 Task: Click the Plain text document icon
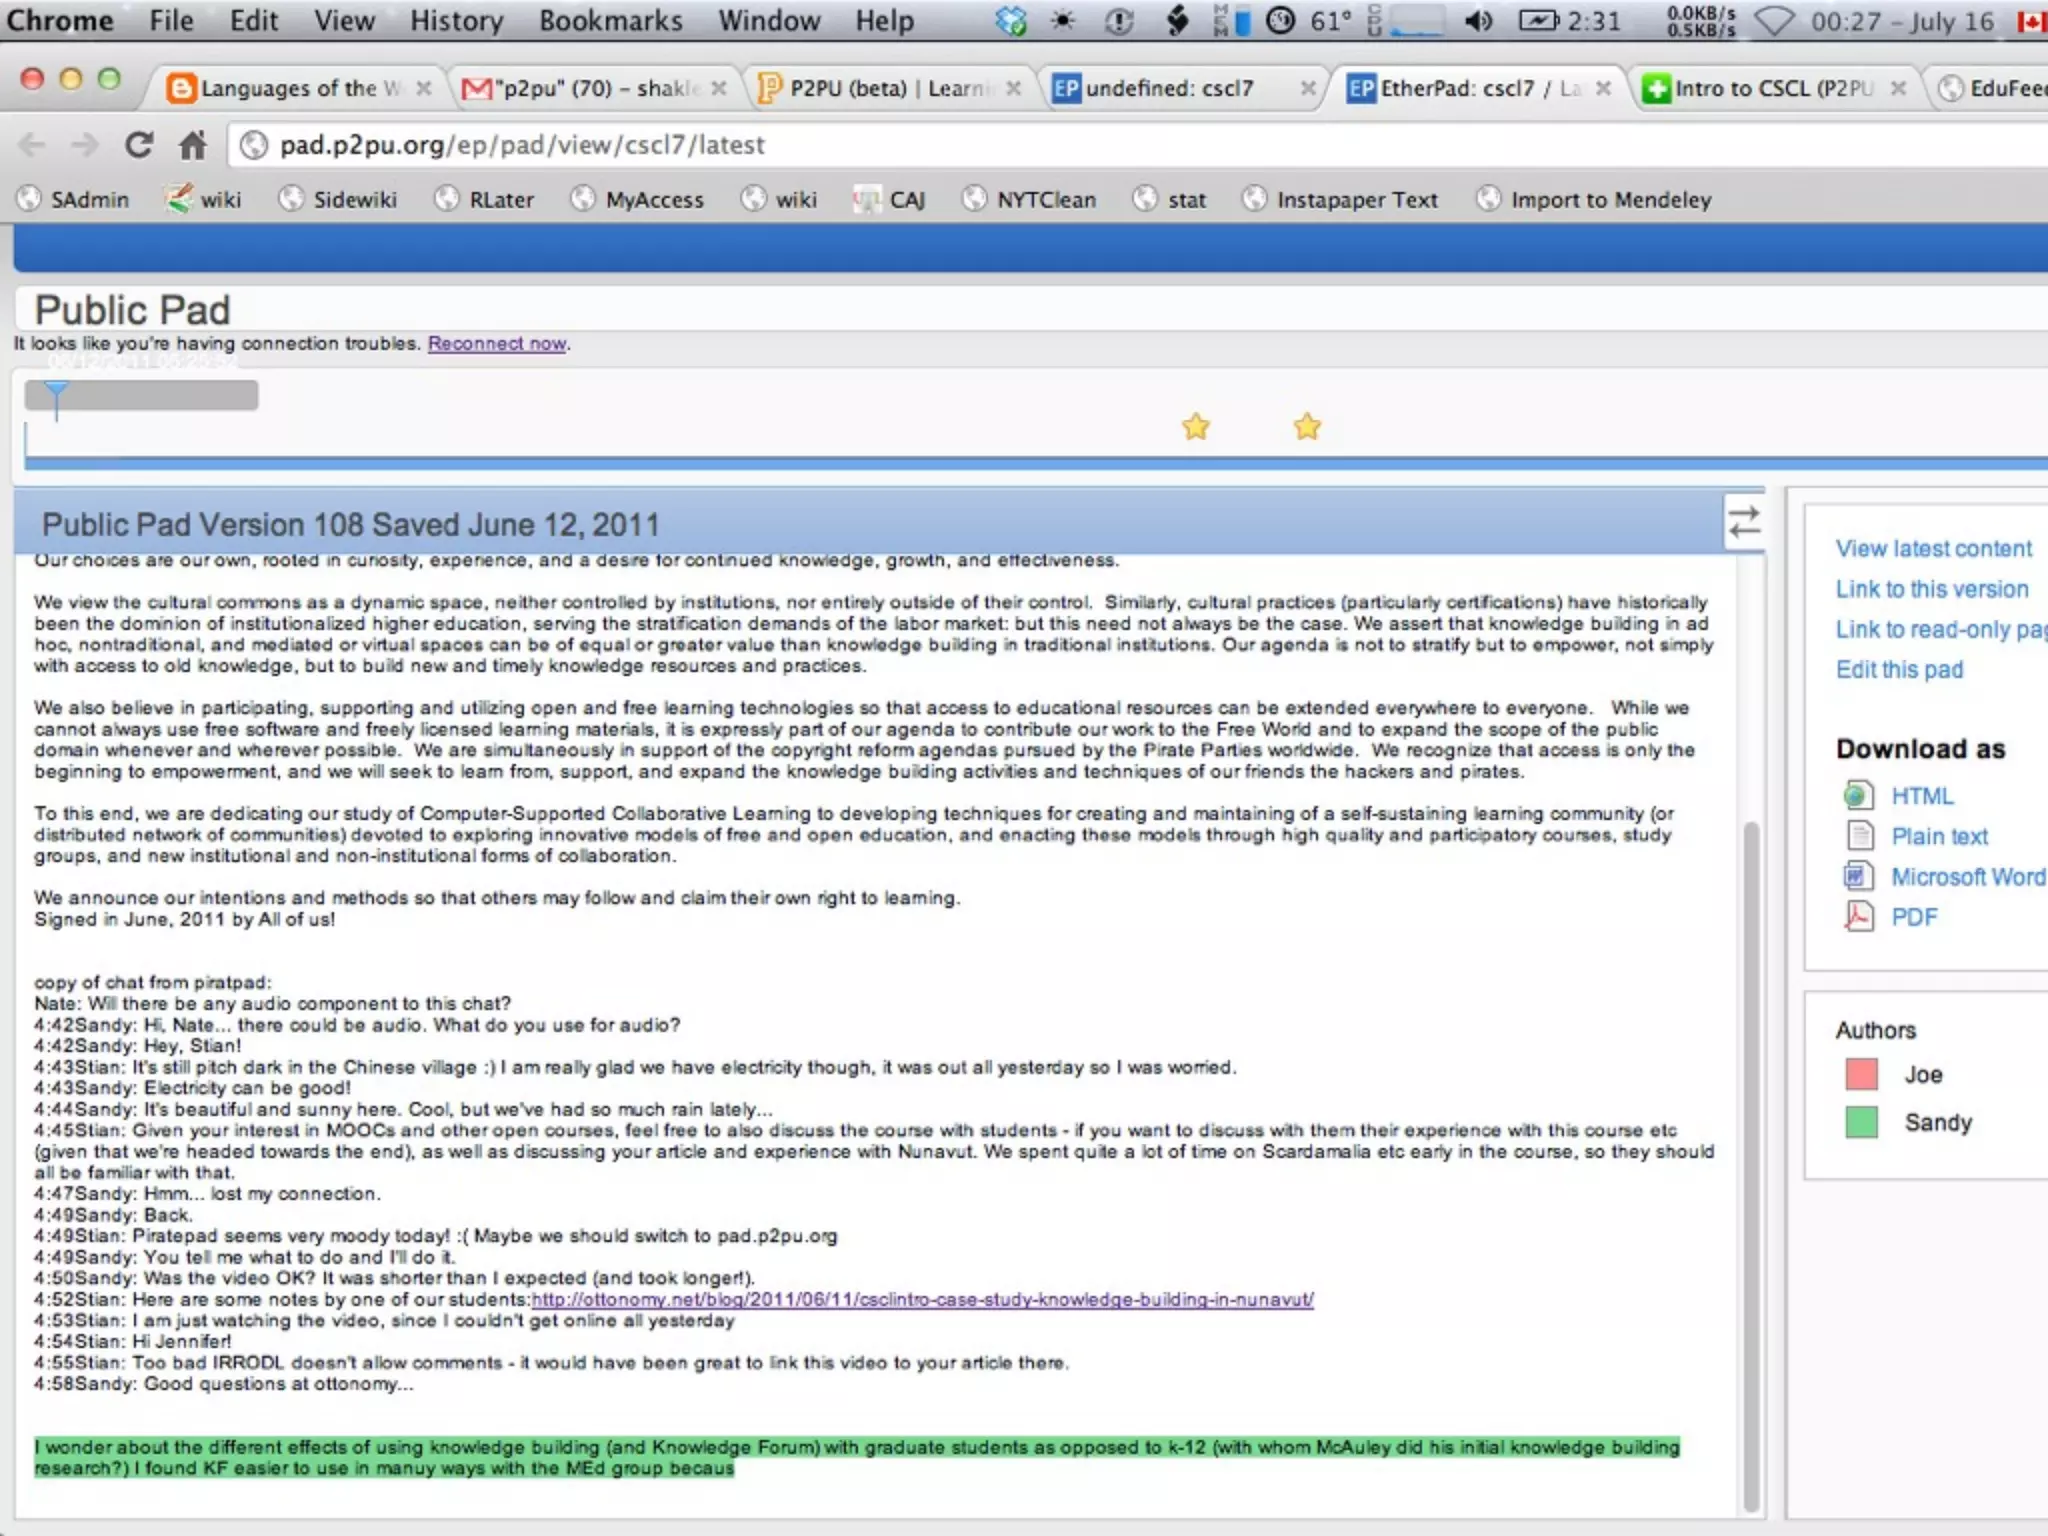pos(1858,836)
